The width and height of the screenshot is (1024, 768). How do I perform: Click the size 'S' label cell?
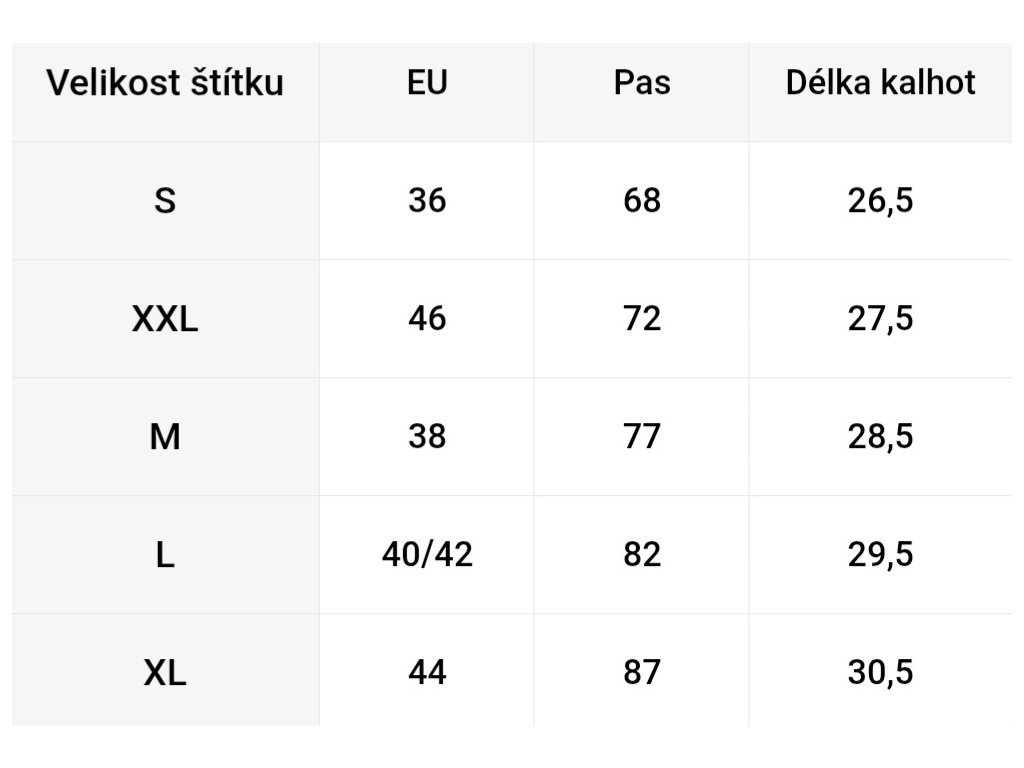click(x=165, y=201)
